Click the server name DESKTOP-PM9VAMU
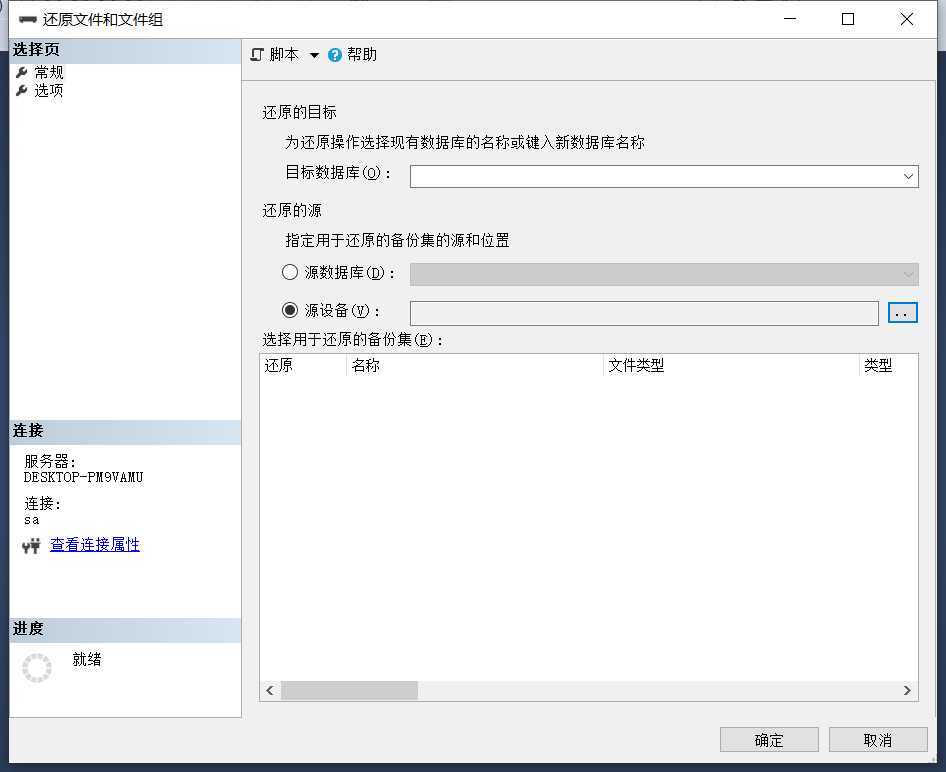Screen dimensions: 946x772 (x=83, y=478)
